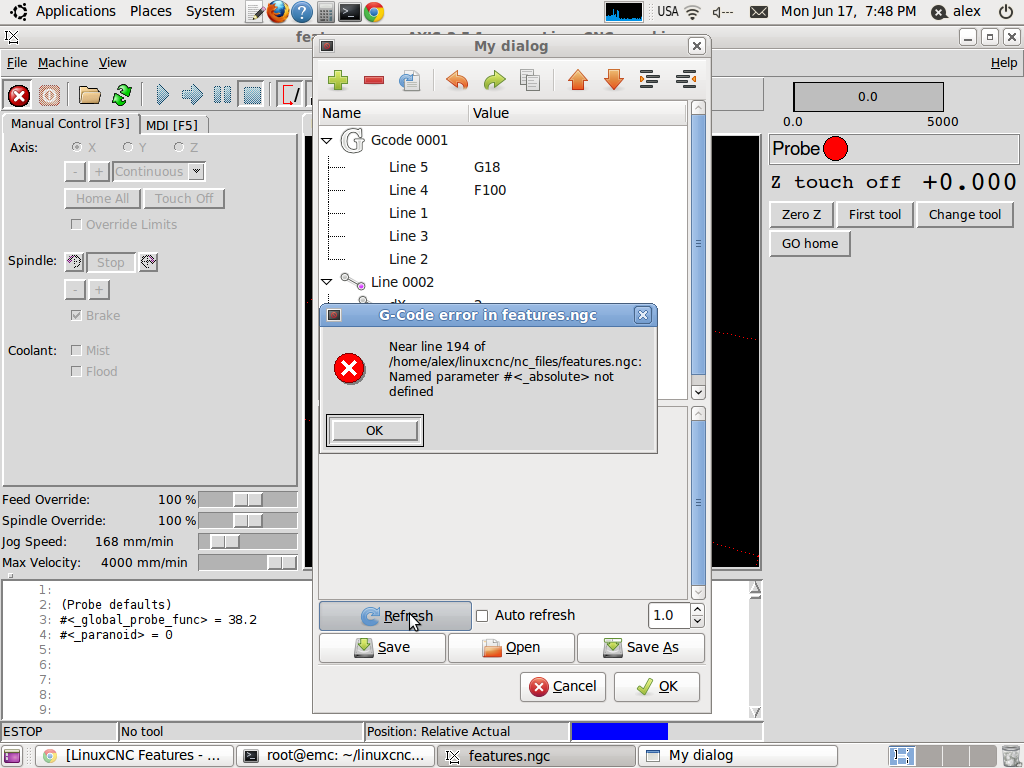Click the green Redo arrow icon
The width and height of the screenshot is (1024, 768).
point(494,80)
